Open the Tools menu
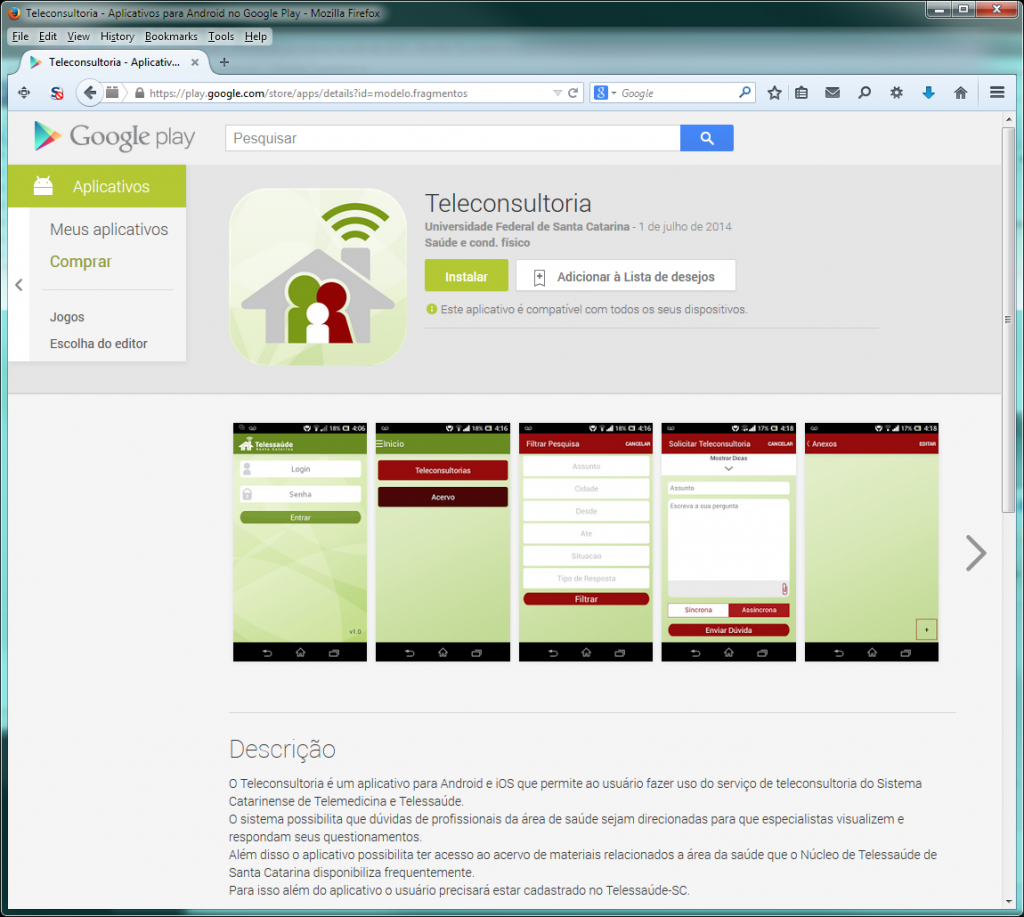 click(x=221, y=37)
